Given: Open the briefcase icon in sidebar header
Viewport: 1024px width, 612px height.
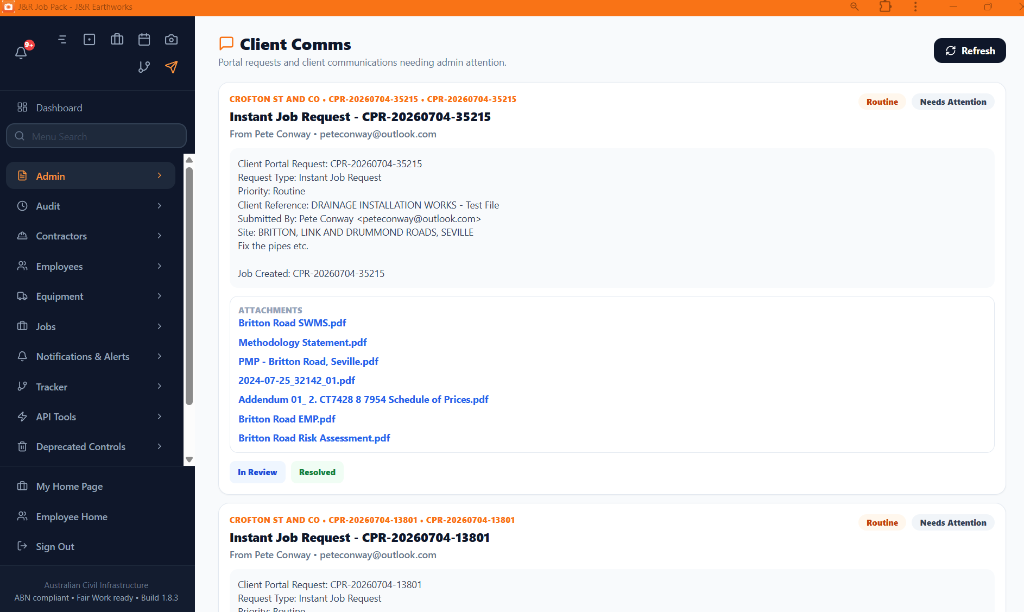Looking at the screenshot, I should 117,39.
